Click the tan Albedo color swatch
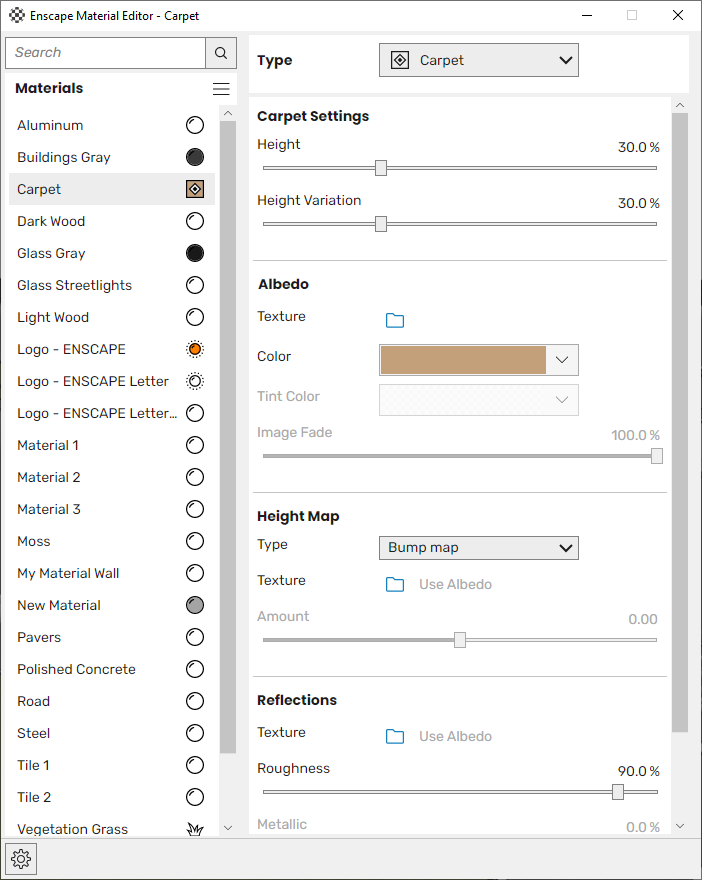The width and height of the screenshot is (702, 880). pos(463,360)
